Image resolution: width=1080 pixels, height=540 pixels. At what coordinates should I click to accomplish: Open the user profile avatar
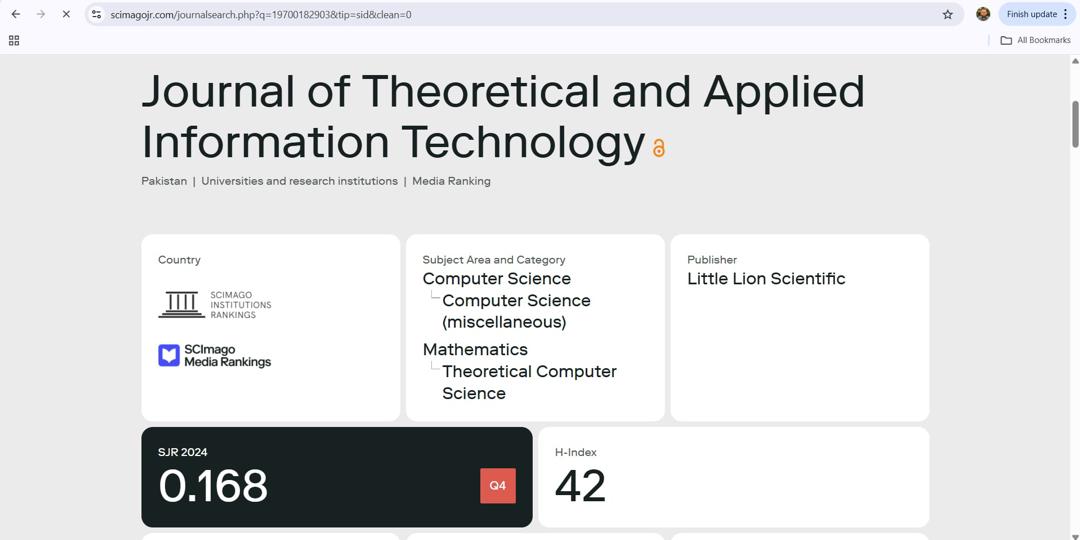click(983, 14)
